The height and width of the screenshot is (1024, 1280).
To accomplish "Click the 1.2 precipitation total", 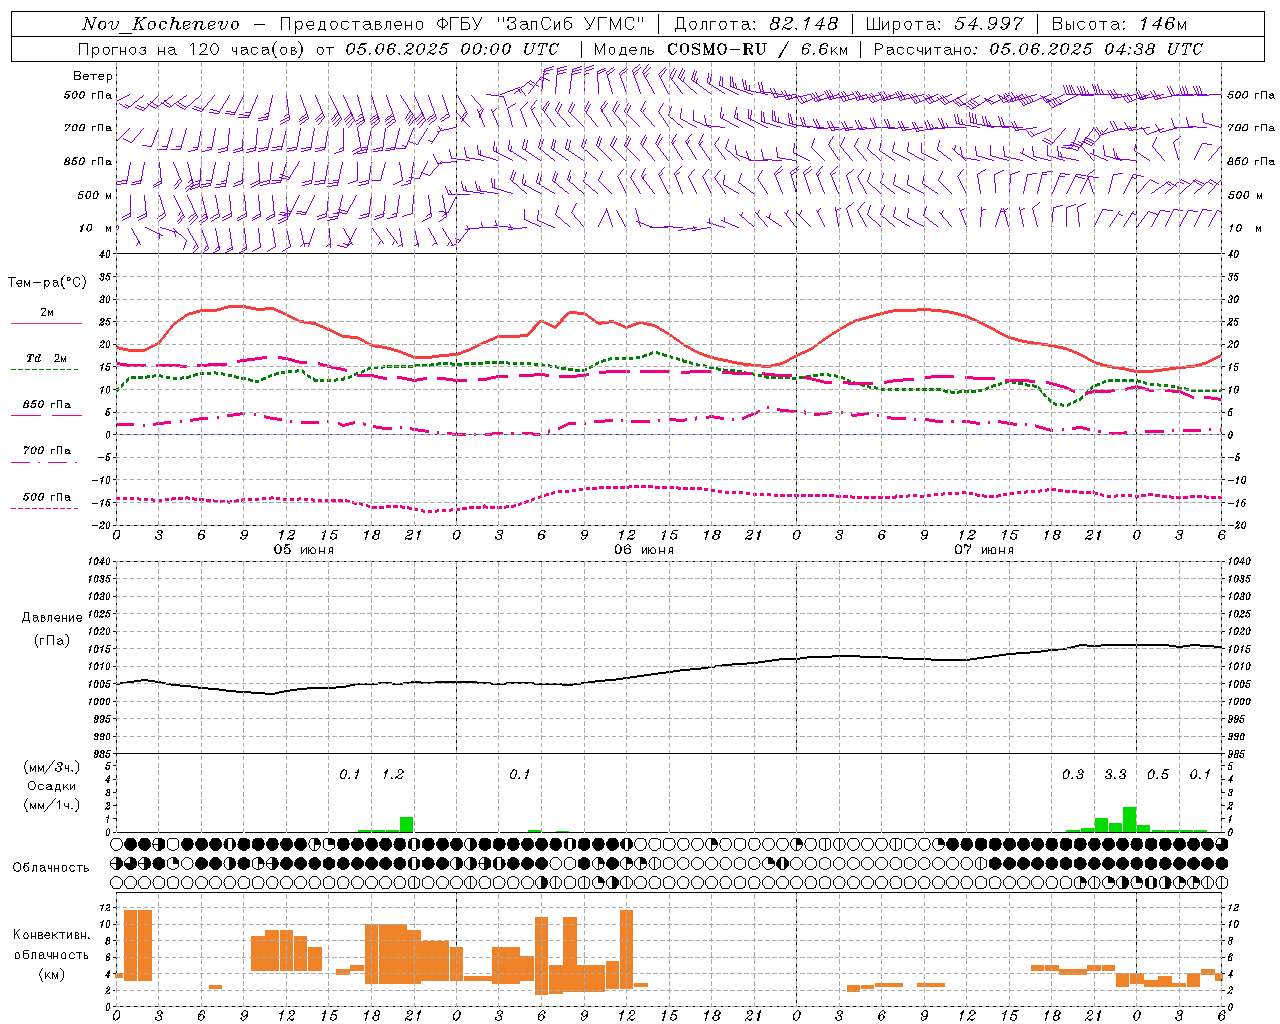I will coord(393,775).
